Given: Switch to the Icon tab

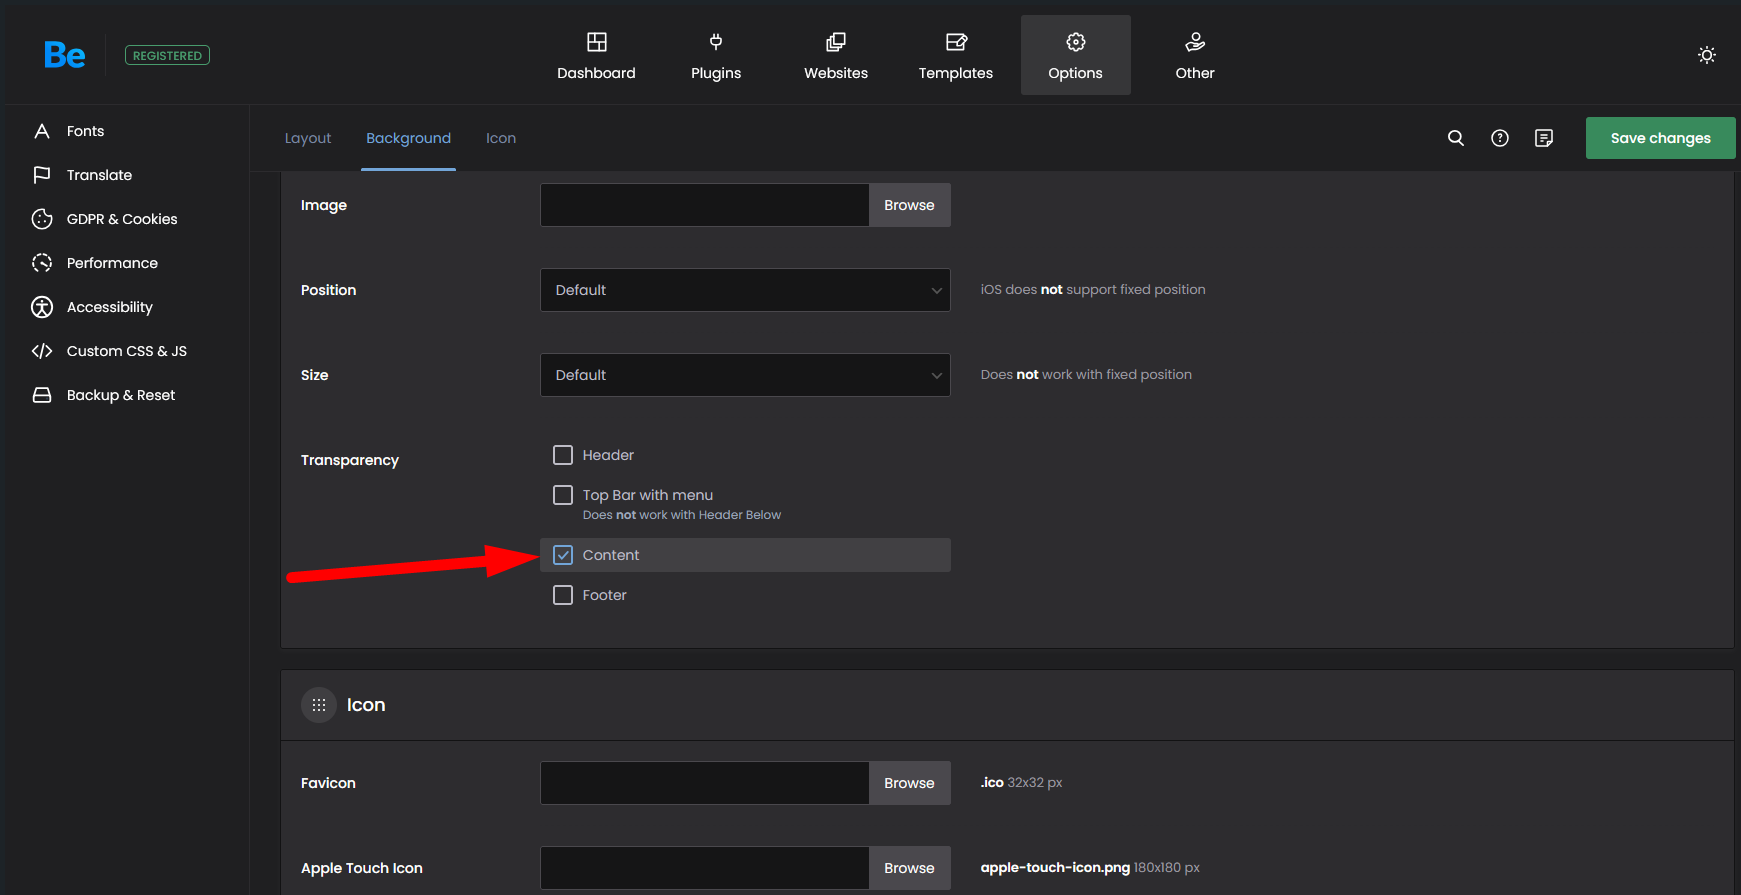Looking at the screenshot, I should (x=501, y=138).
